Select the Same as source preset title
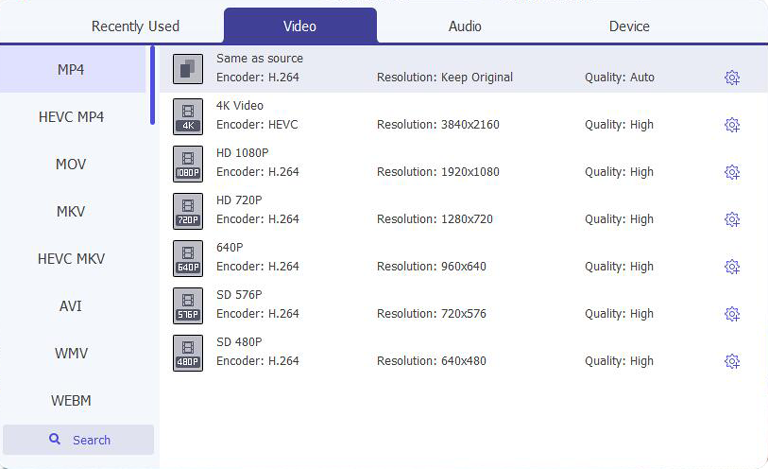 pyautogui.click(x=260, y=58)
